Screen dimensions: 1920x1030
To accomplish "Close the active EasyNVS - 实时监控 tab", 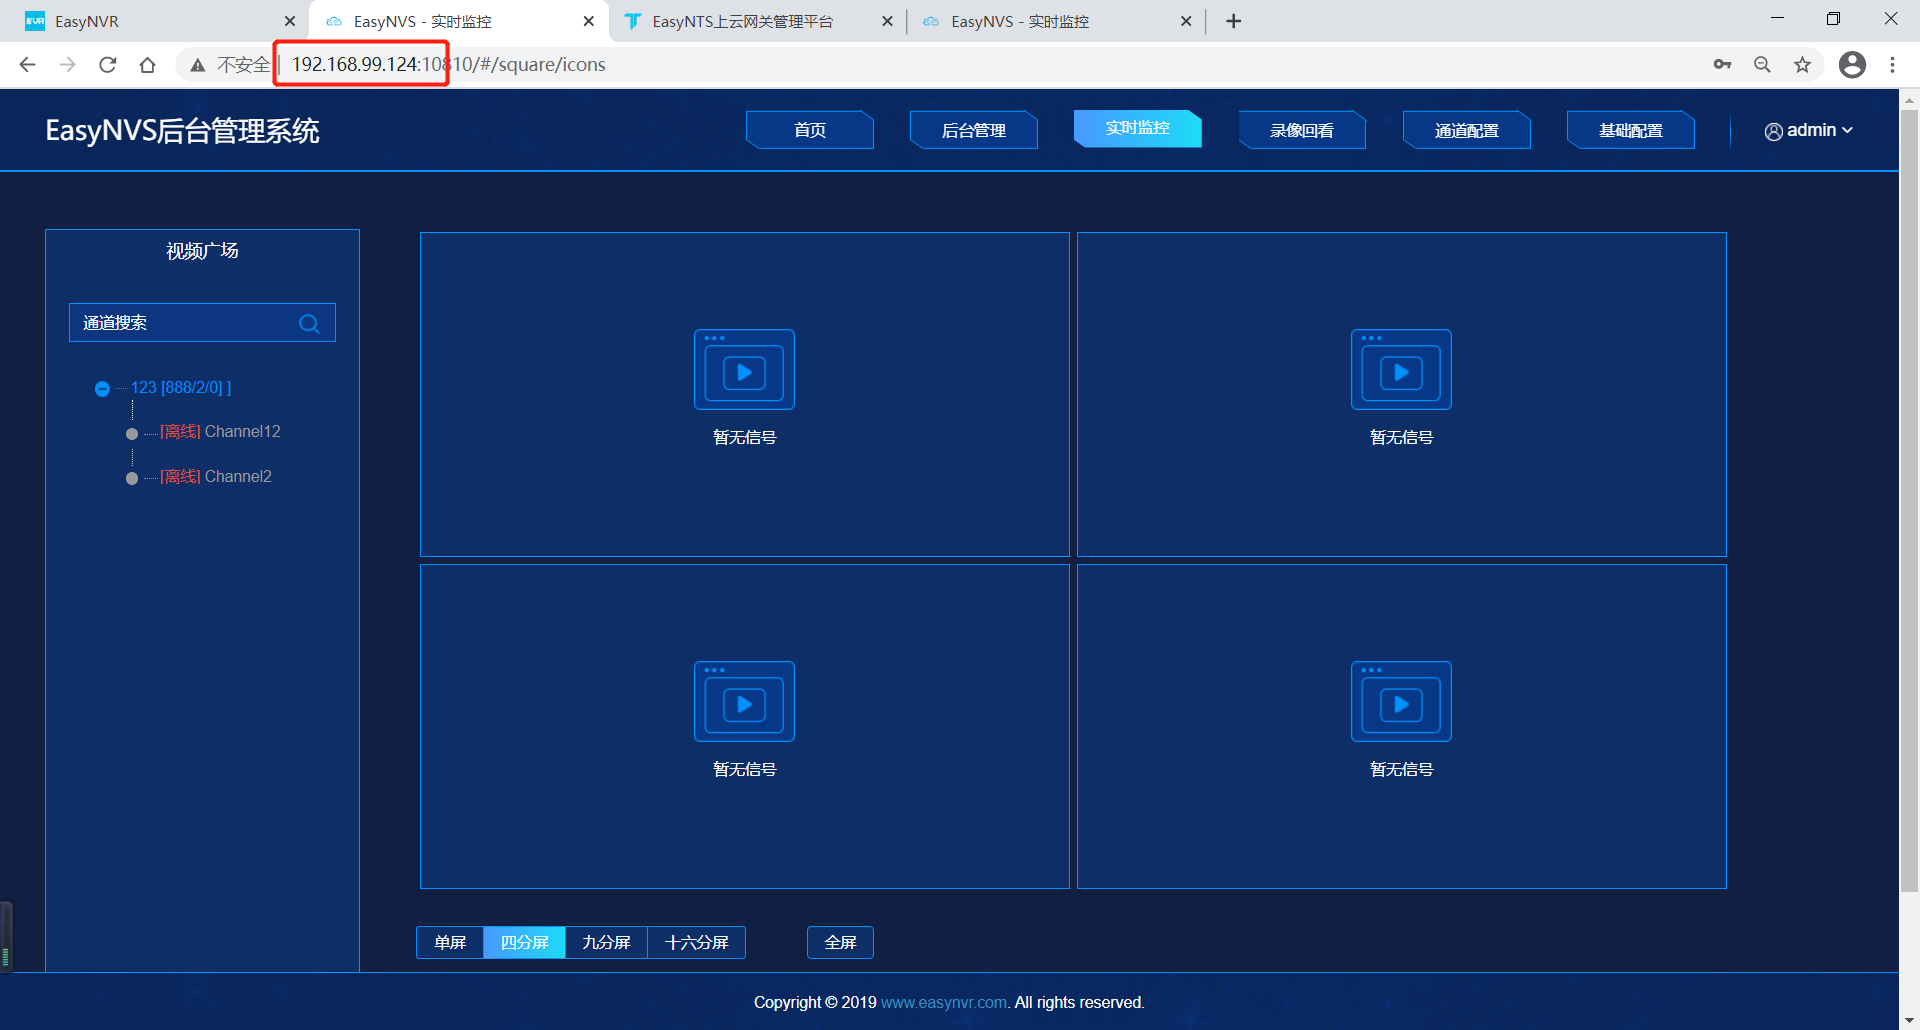I will coord(588,21).
